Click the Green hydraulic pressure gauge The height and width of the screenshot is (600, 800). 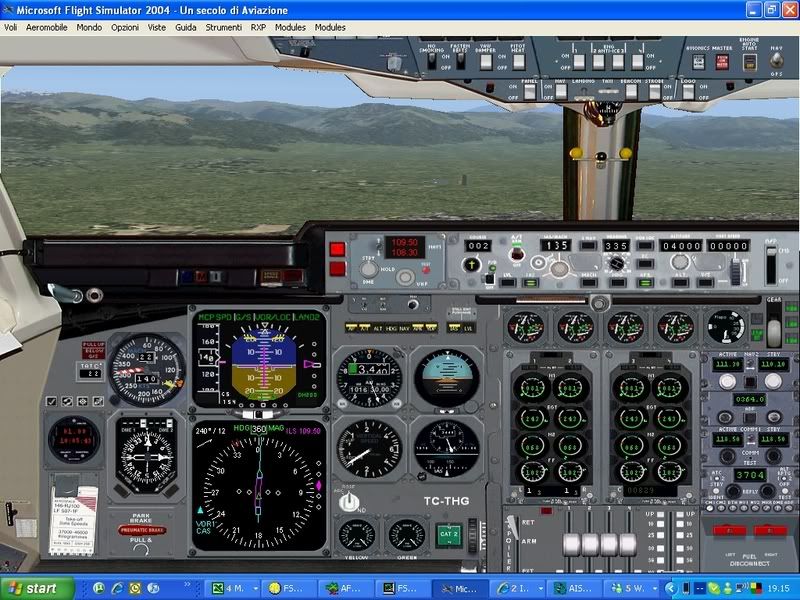pyautogui.click(x=407, y=536)
